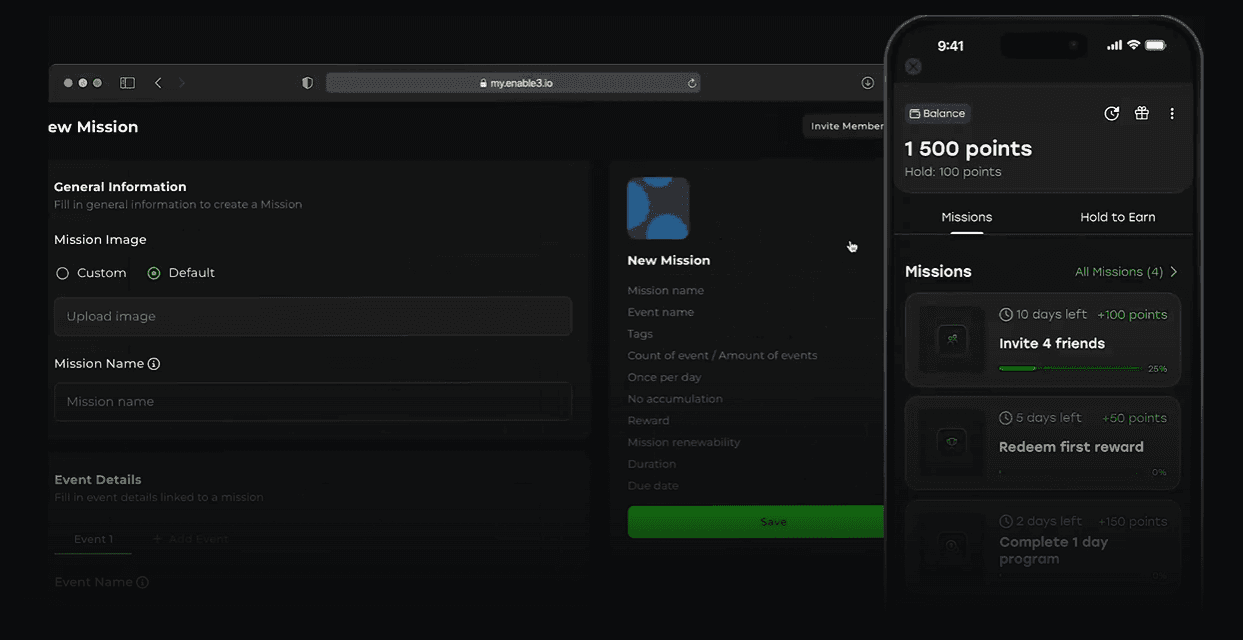The width and height of the screenshot is (1243, 640).
Task: Click the Hold: 100 points text
Action: tap(953, 172)
